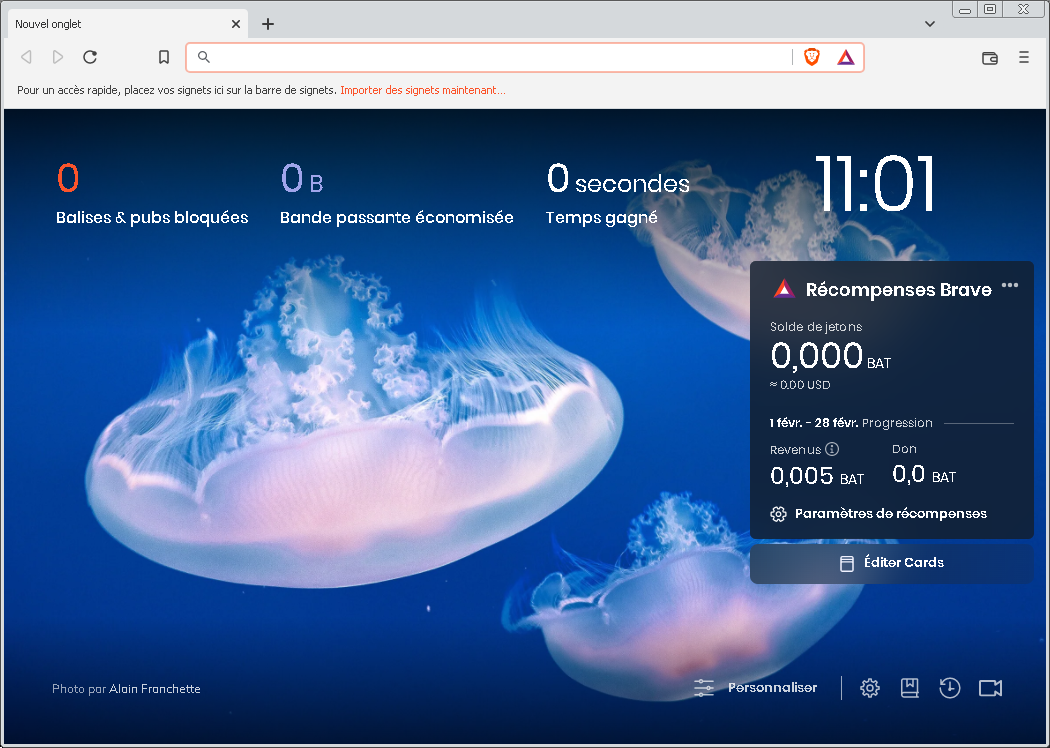Open a new tab with the plus button
Image resolution: width=1050 pixels, height=748 pixels.
(x=268, y=24)
